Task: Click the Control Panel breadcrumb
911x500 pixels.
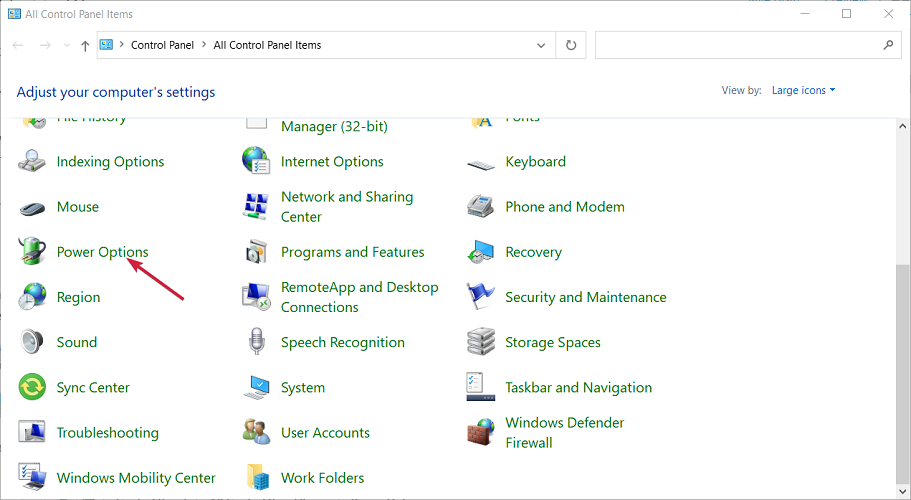Action: click(x=162, y=45)
